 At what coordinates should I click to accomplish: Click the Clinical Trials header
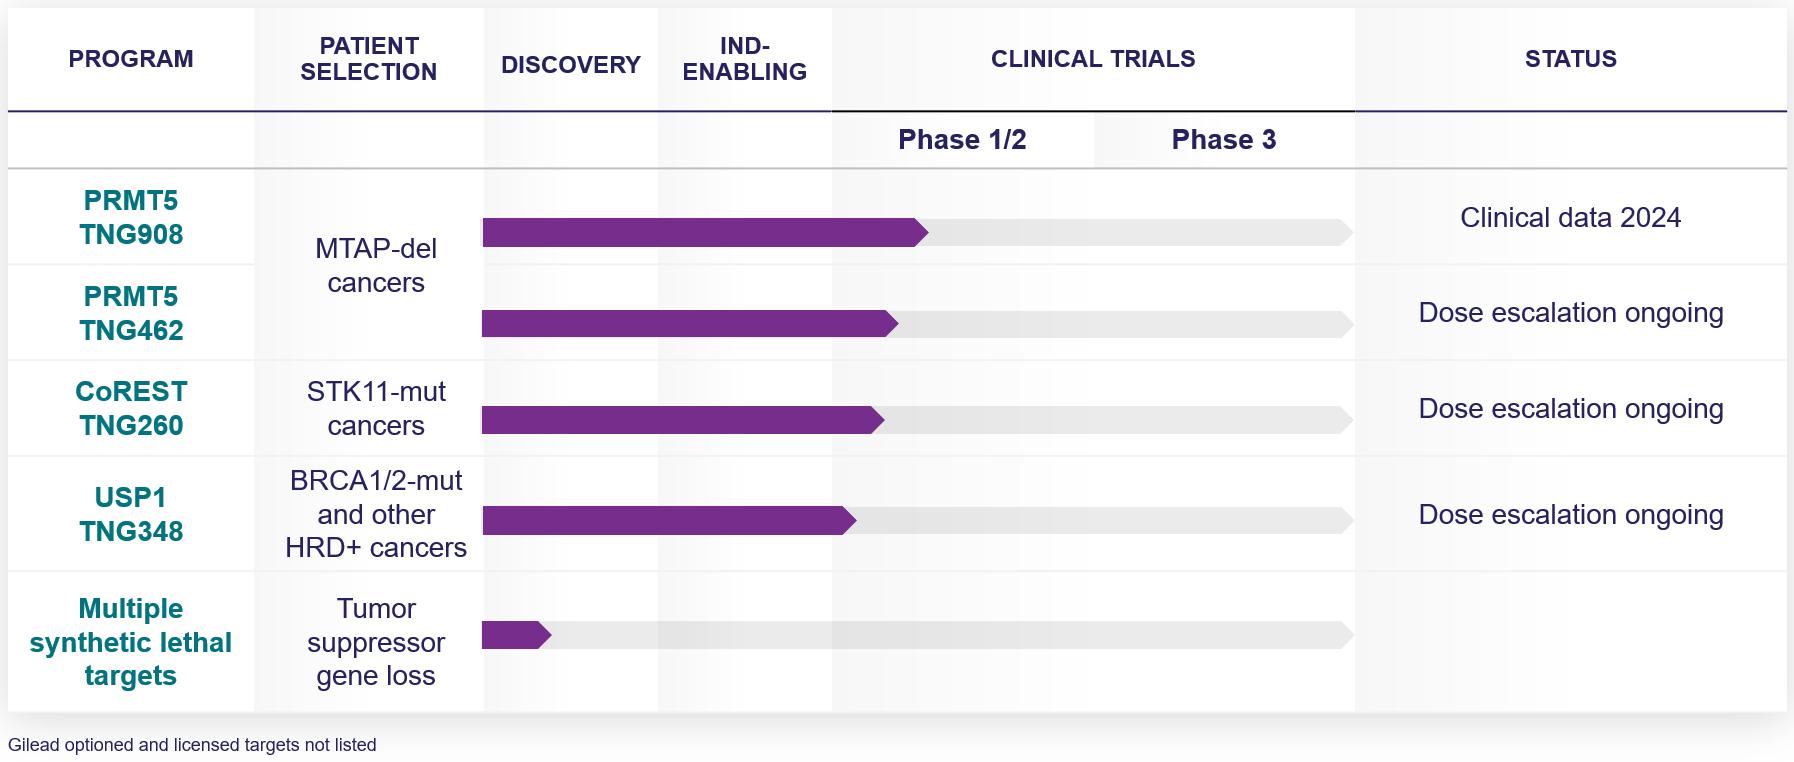tap(1093, 59)
